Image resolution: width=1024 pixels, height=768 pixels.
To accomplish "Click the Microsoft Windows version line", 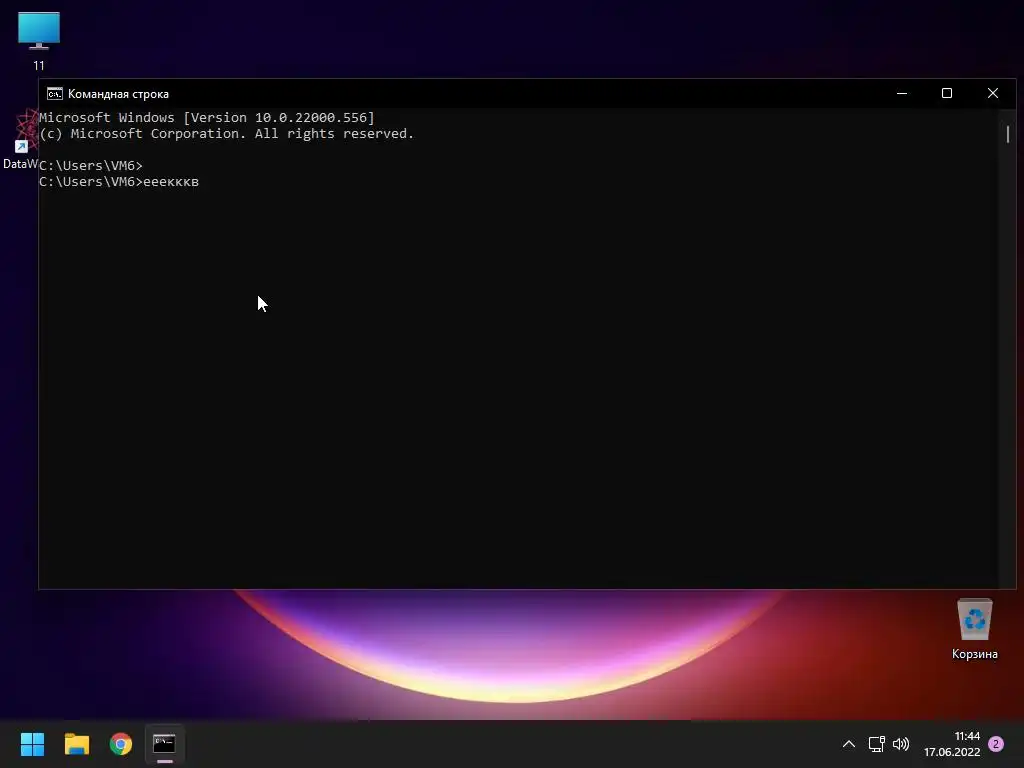I will (x=207, y=118).
